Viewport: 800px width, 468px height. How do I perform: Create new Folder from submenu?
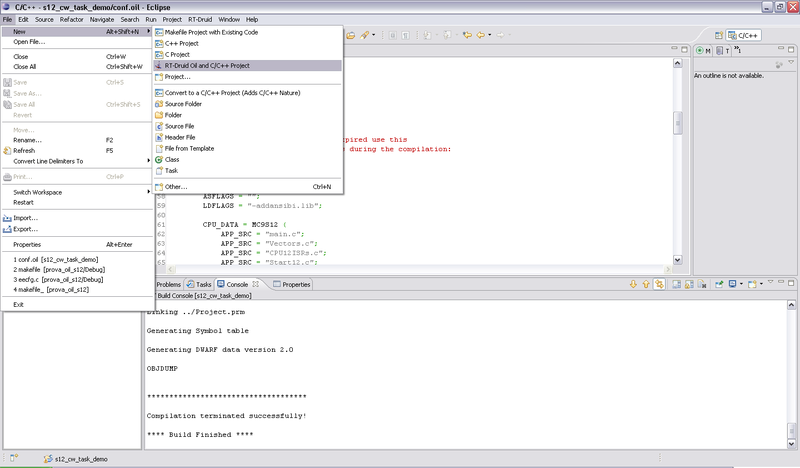[248, 115]
